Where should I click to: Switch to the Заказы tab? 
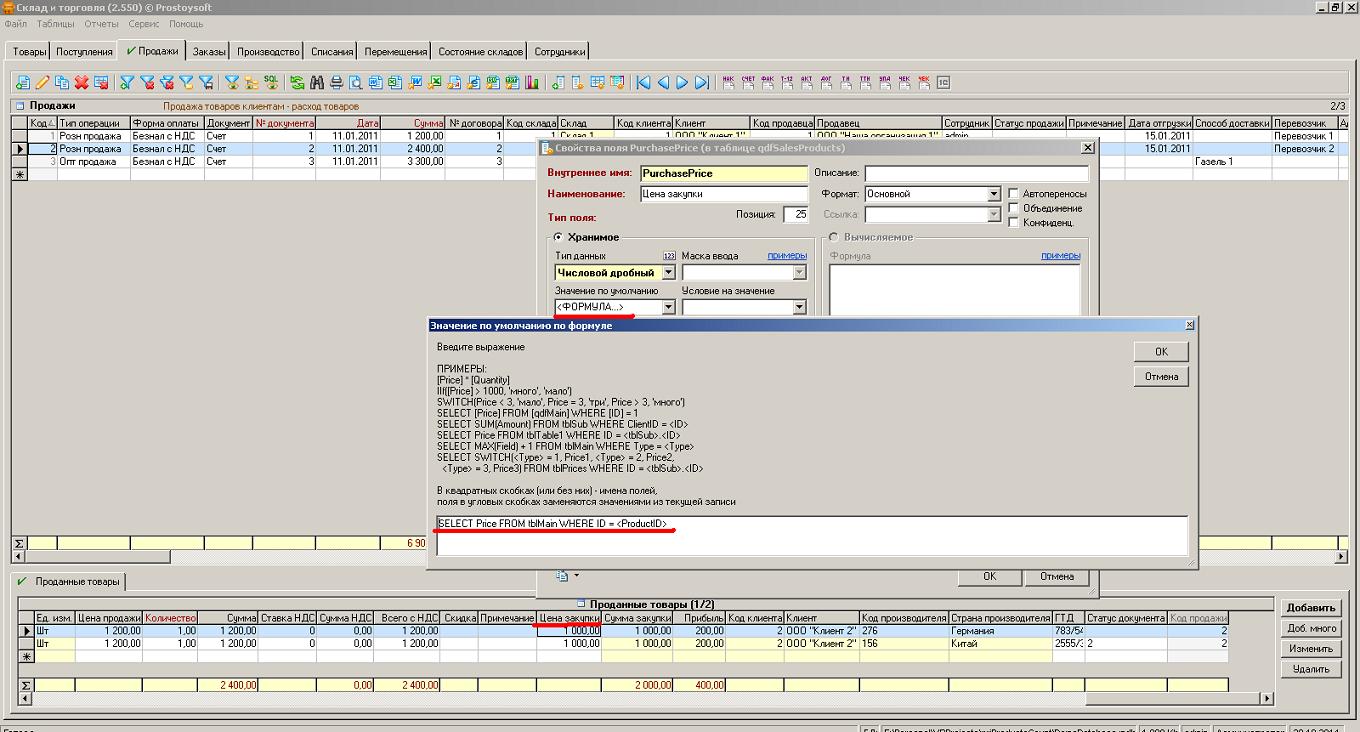coord(209,52)
